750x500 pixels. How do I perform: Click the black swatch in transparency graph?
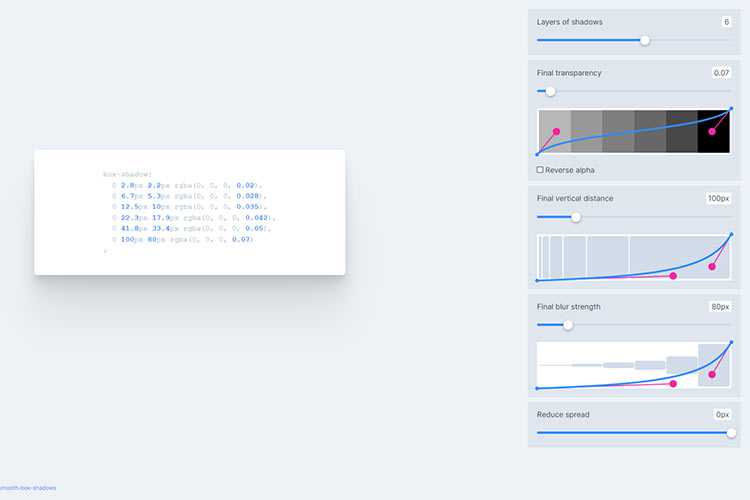tap(714, 131)
